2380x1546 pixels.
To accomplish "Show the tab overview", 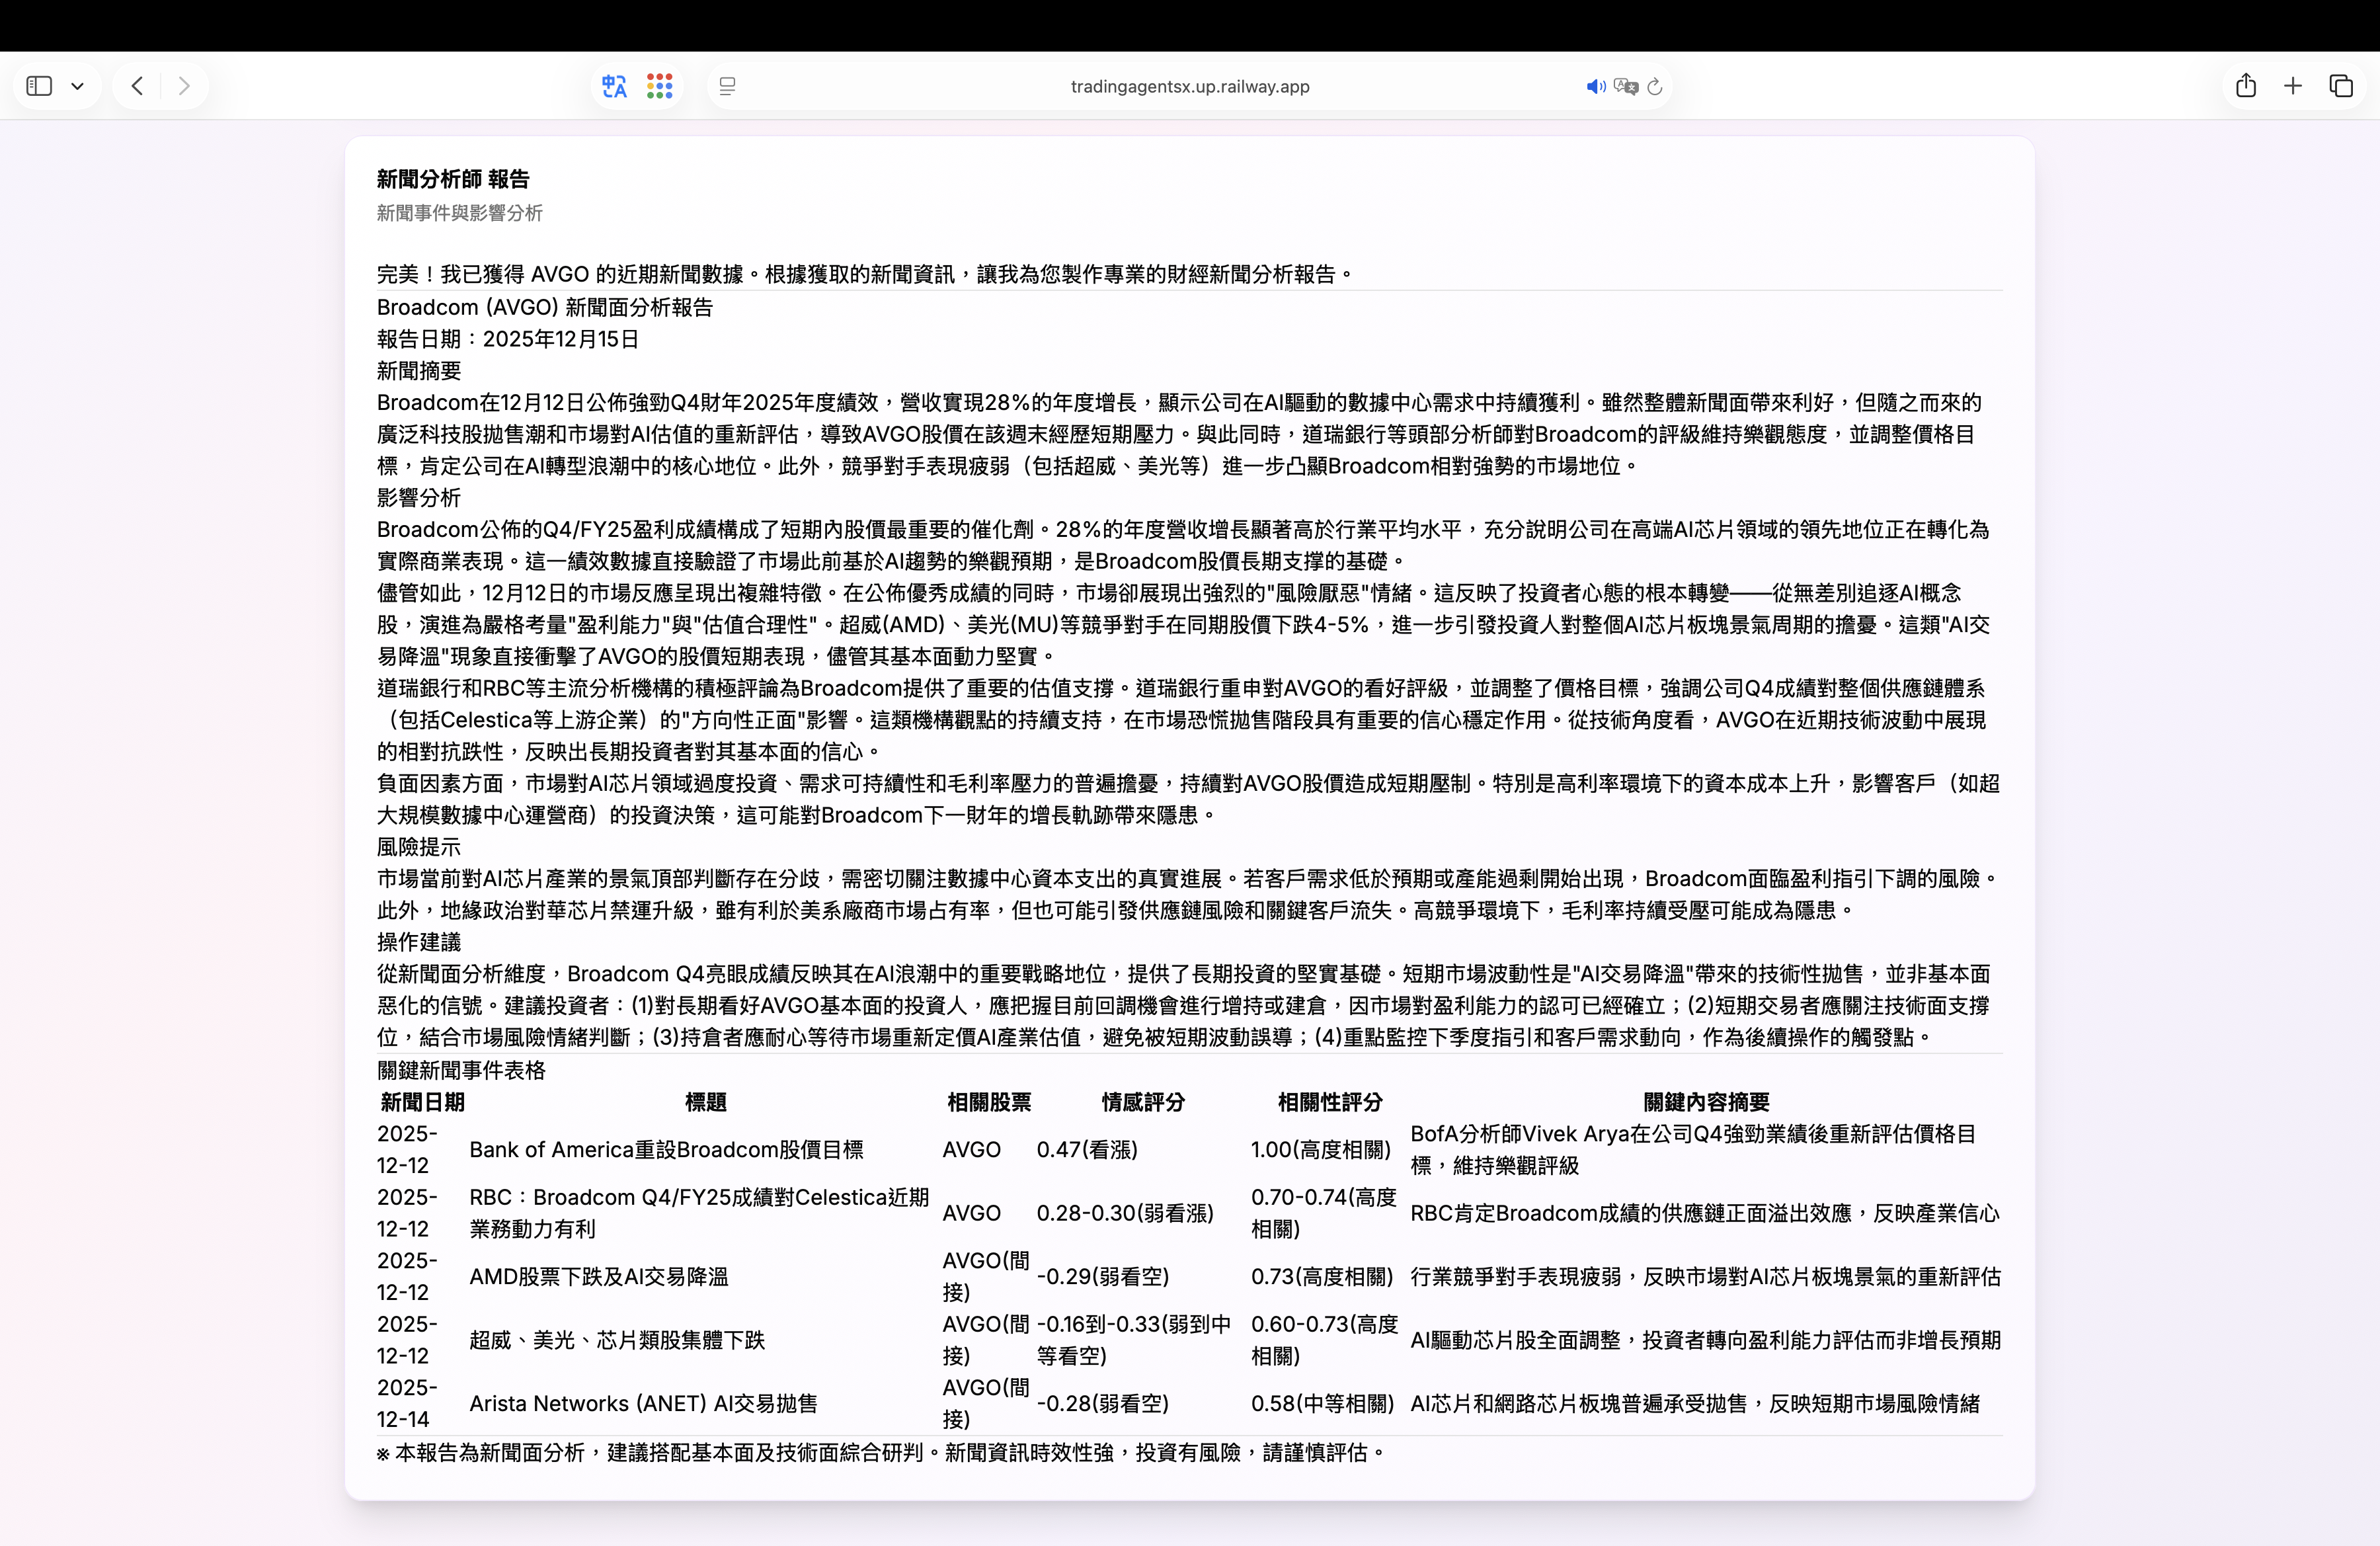I will [2341, 86].
